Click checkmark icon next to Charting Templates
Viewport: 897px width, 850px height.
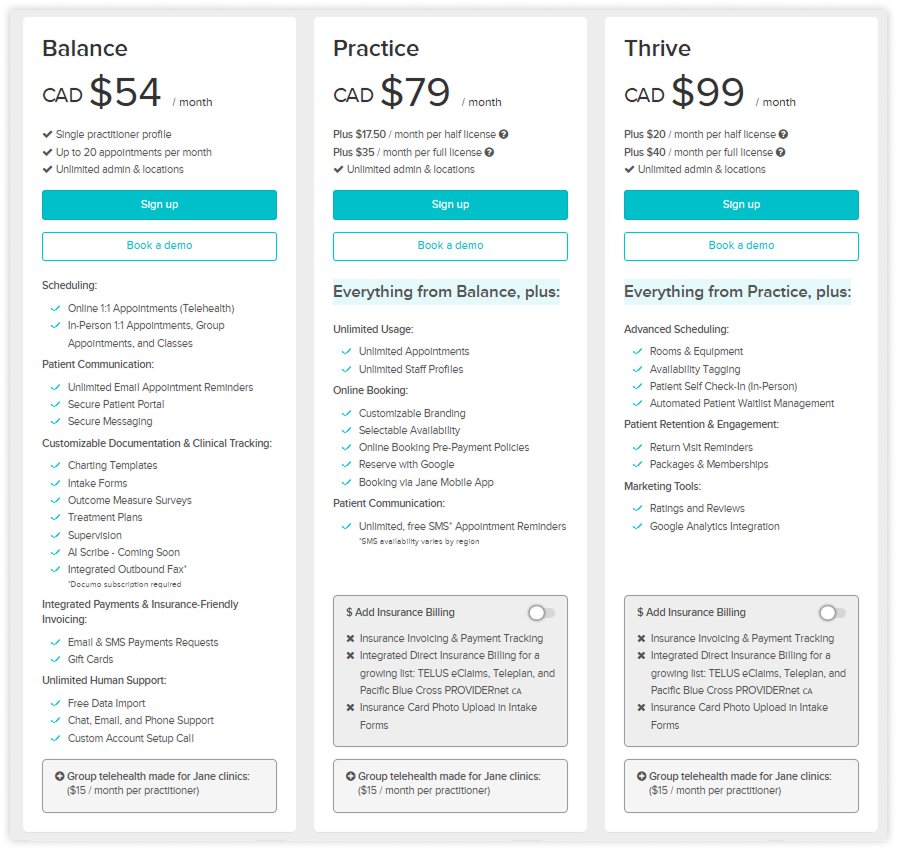[55, 465]
